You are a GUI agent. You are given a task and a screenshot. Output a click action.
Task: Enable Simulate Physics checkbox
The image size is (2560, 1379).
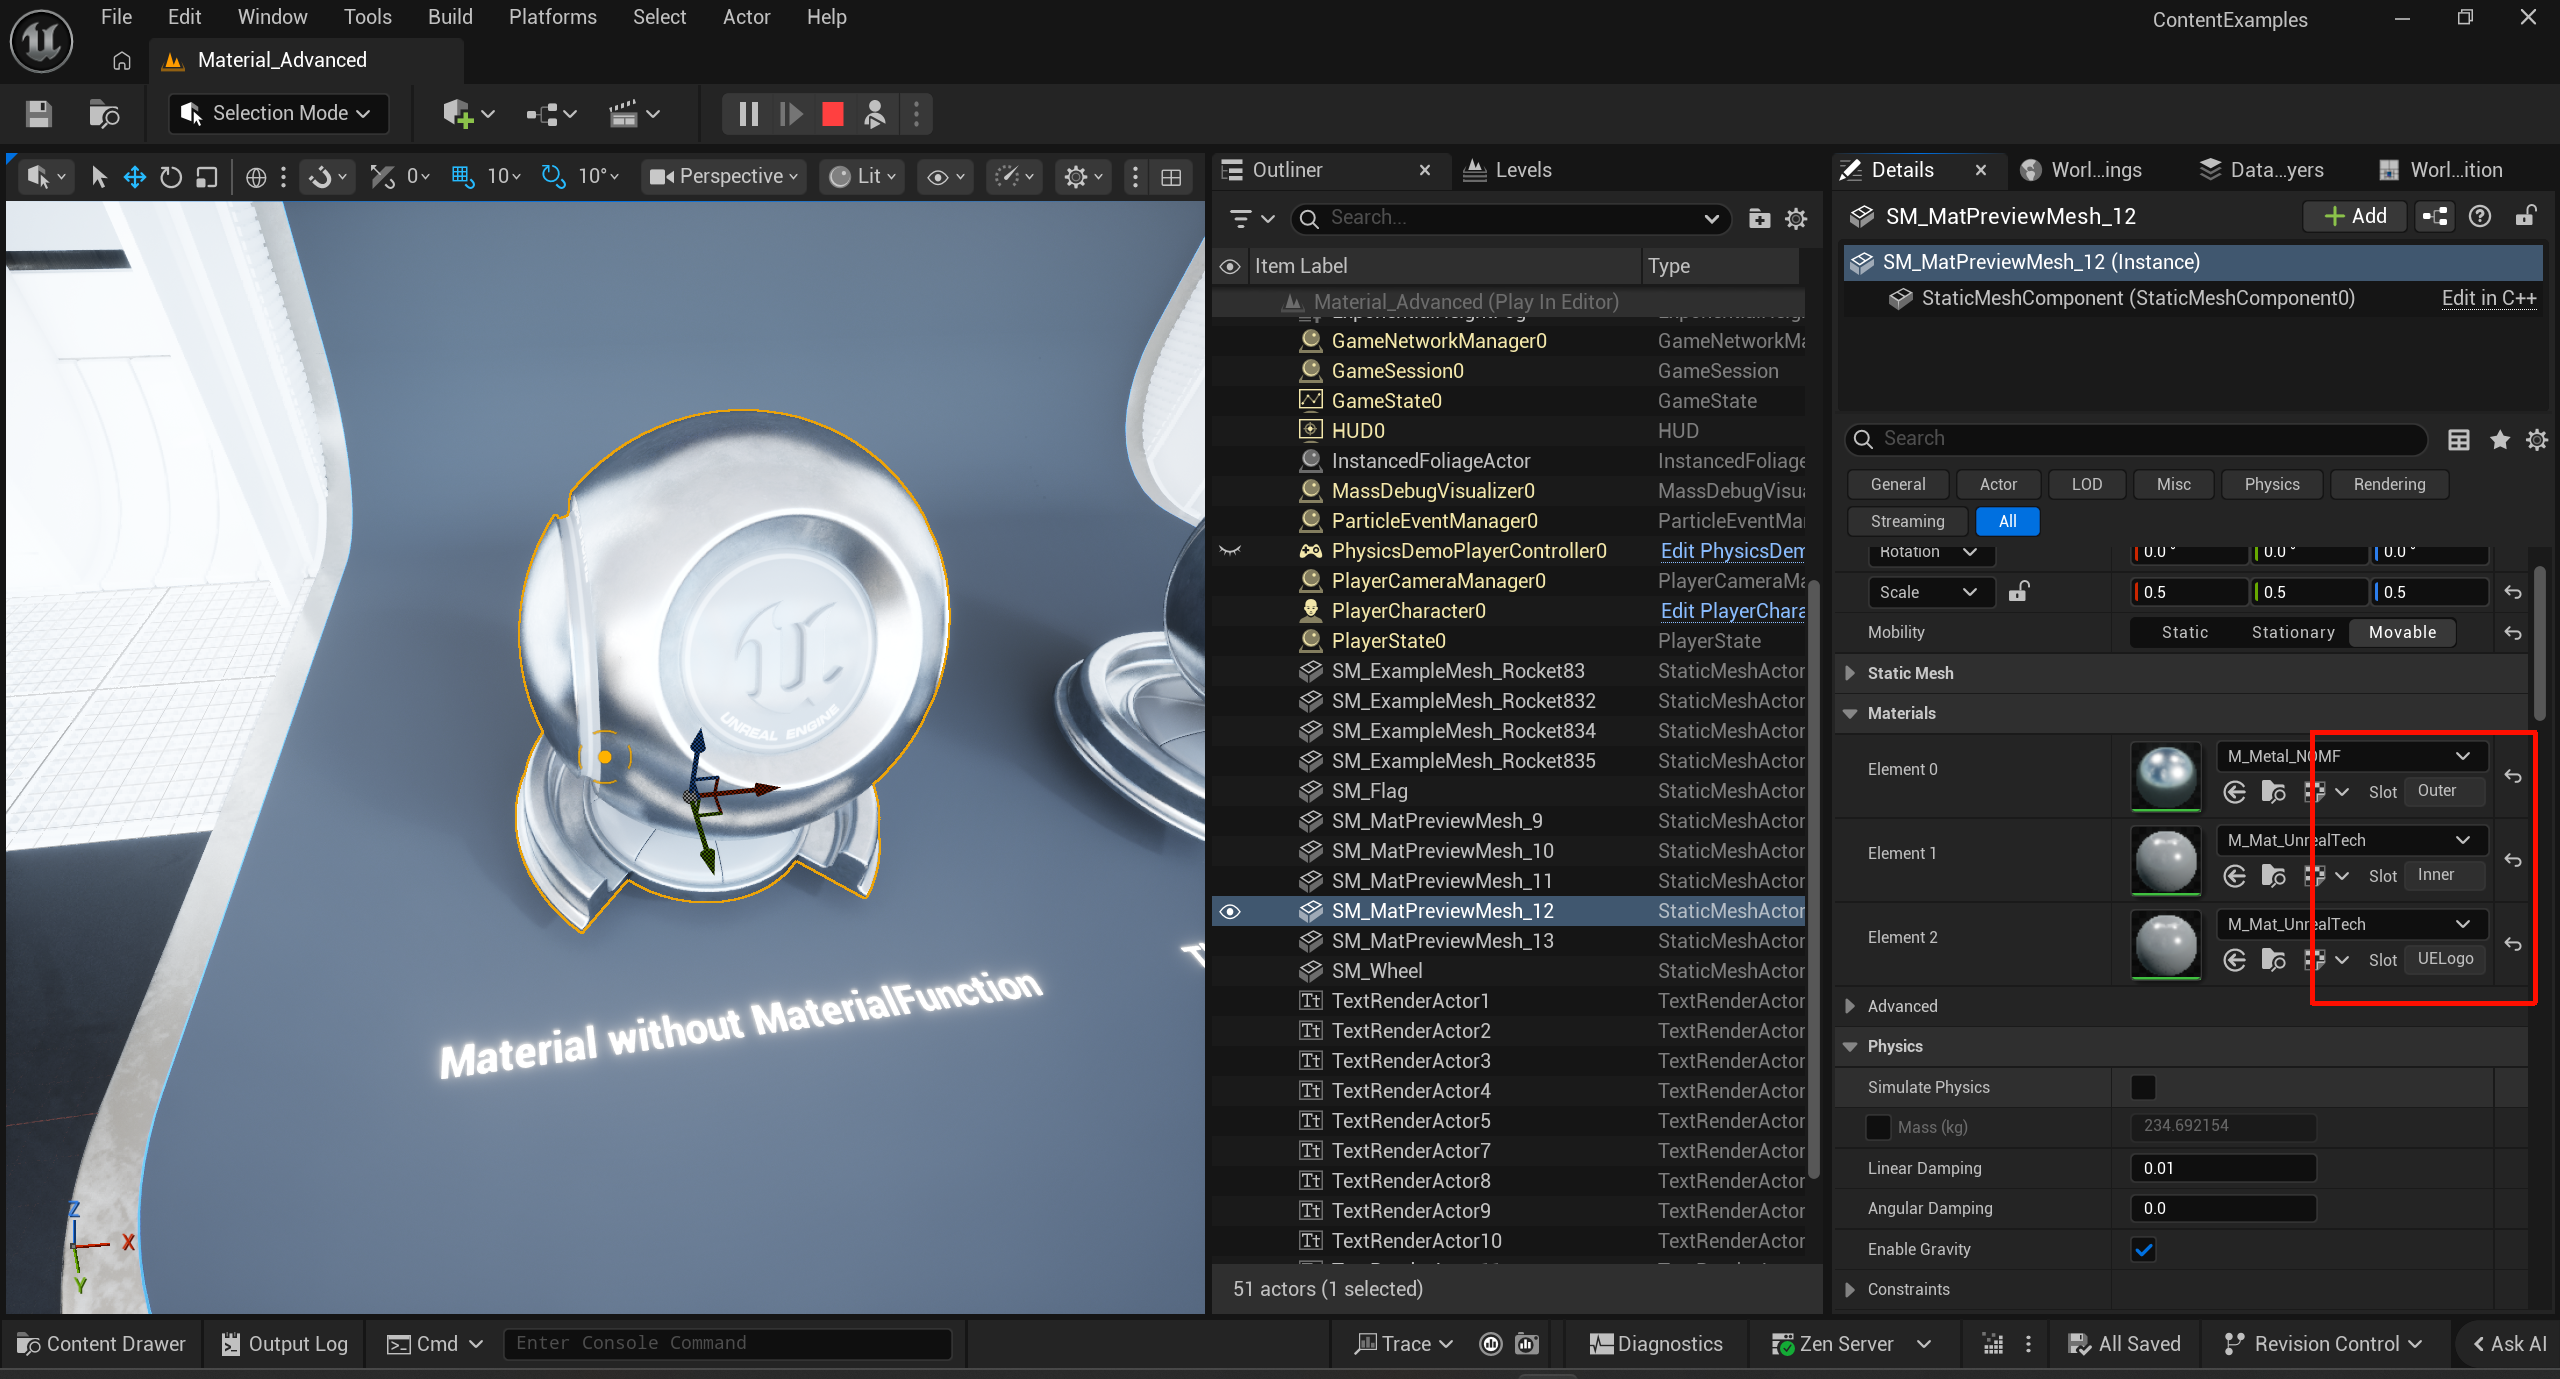coord(2143,1087)
